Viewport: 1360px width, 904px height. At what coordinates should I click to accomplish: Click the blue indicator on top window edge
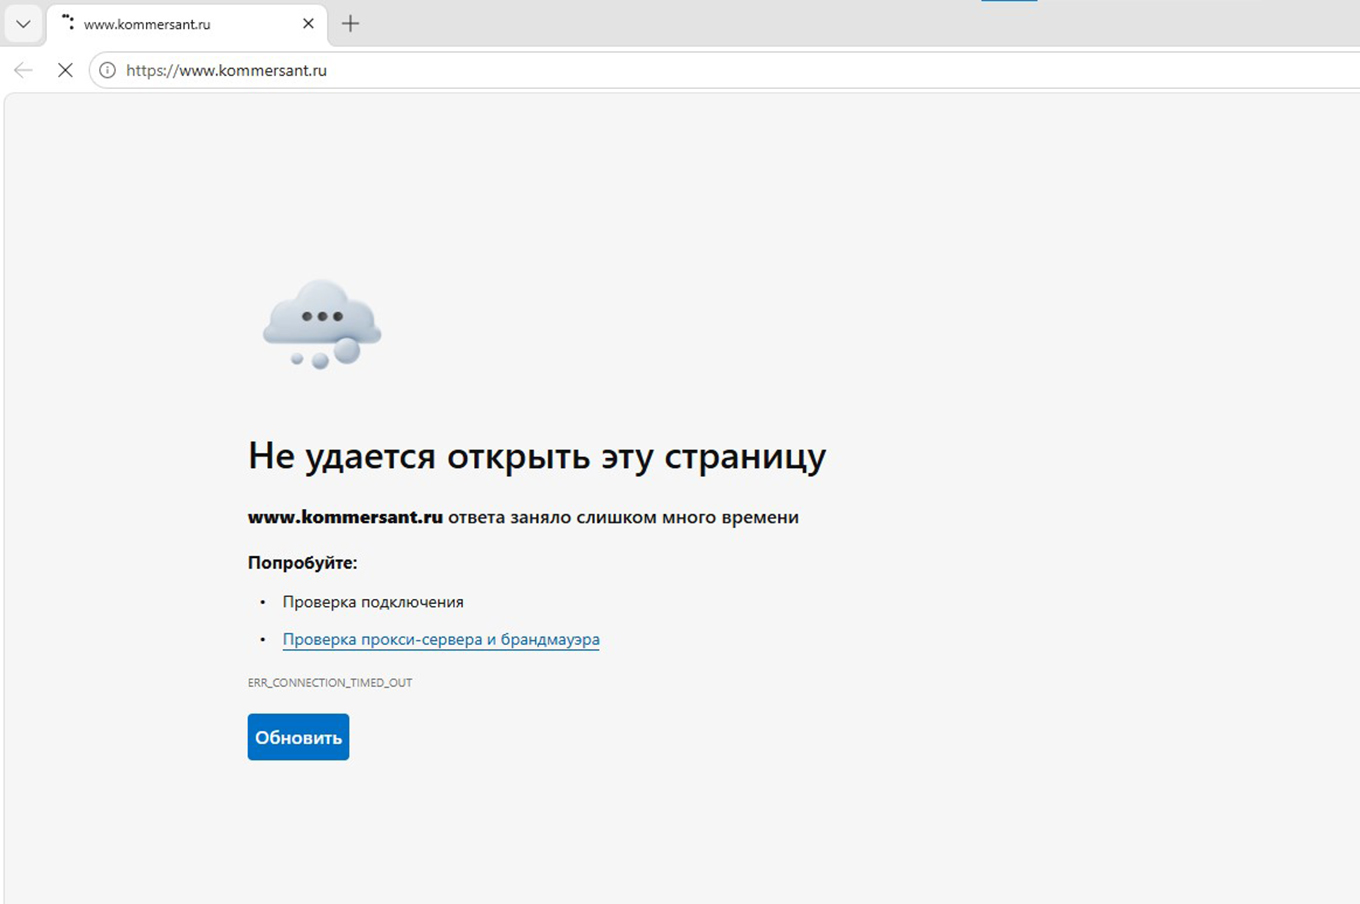click(1009, 1)
